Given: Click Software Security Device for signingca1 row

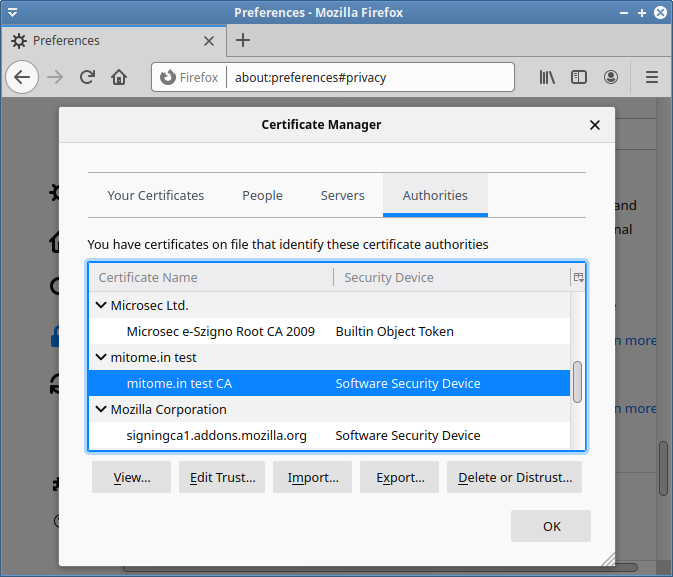Looking at the screenshot, I should (x=408, y=435).
